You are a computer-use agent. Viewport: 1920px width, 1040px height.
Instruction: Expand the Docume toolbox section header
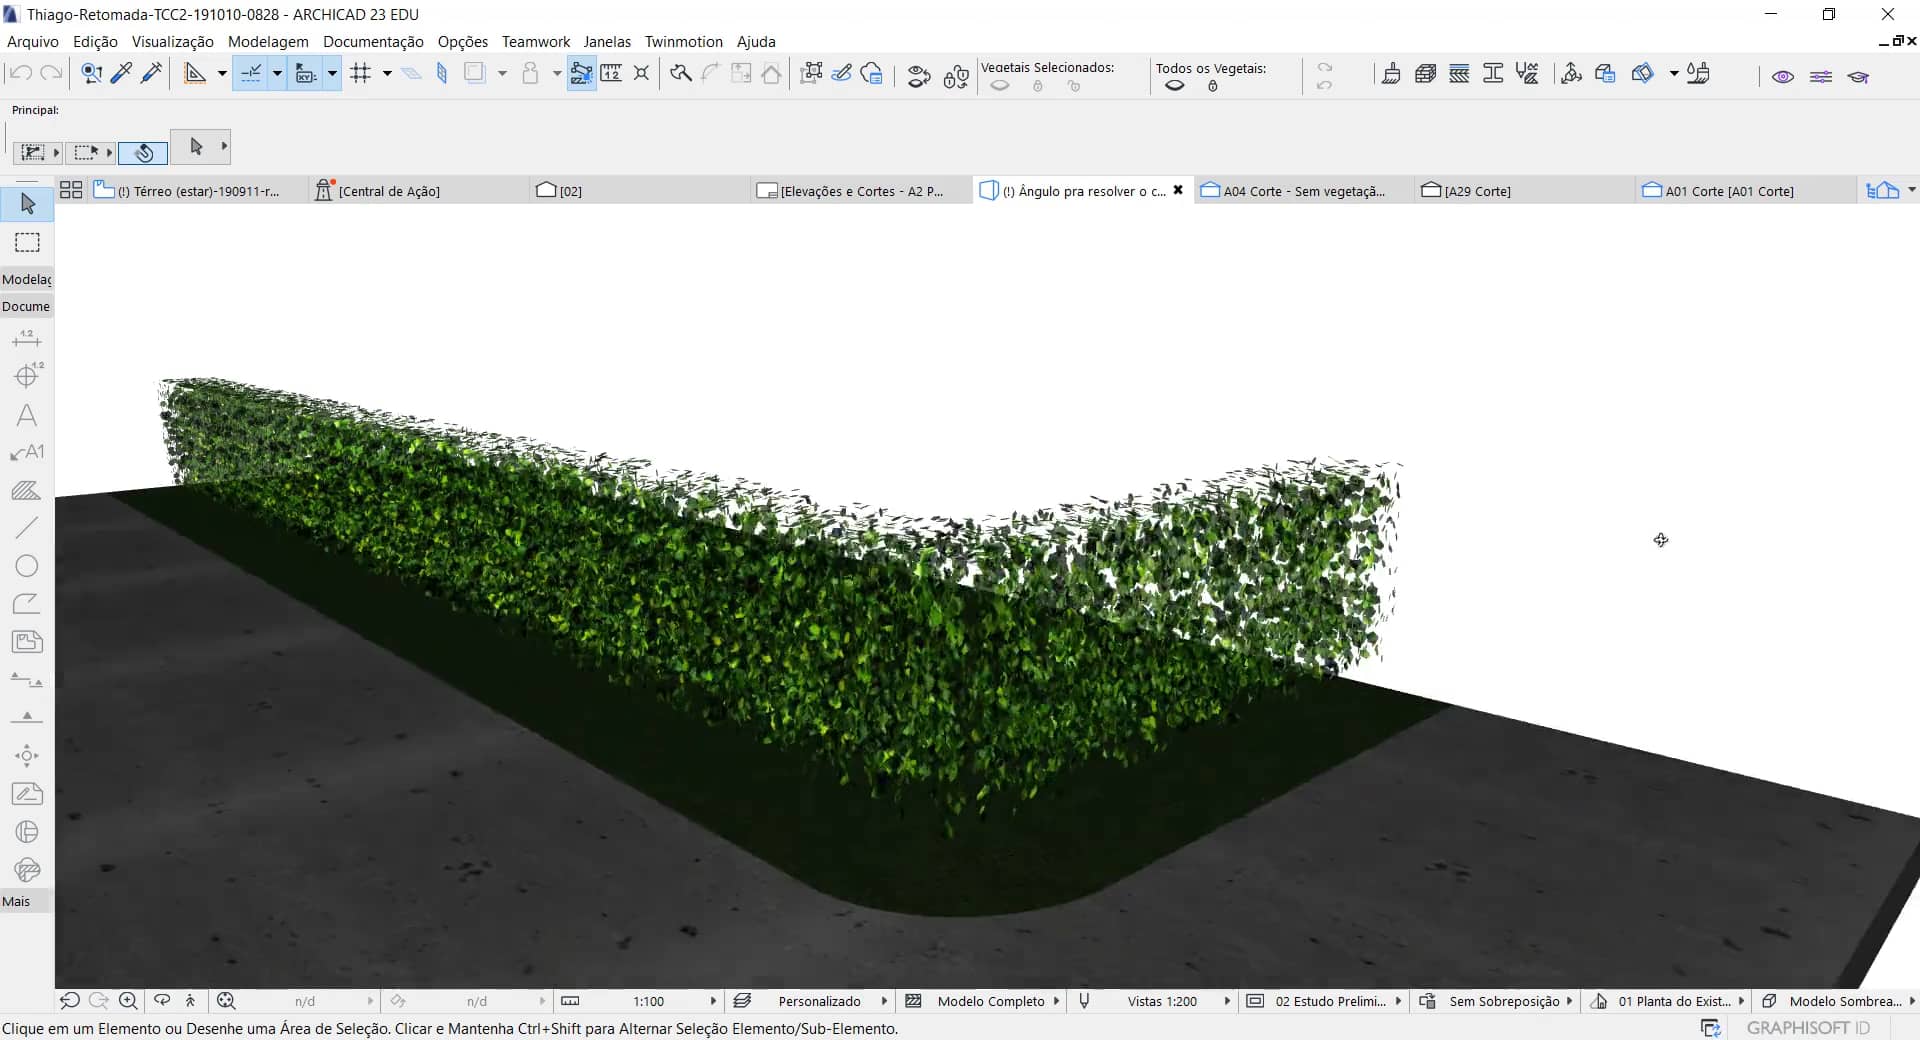[x=26, y=306]
